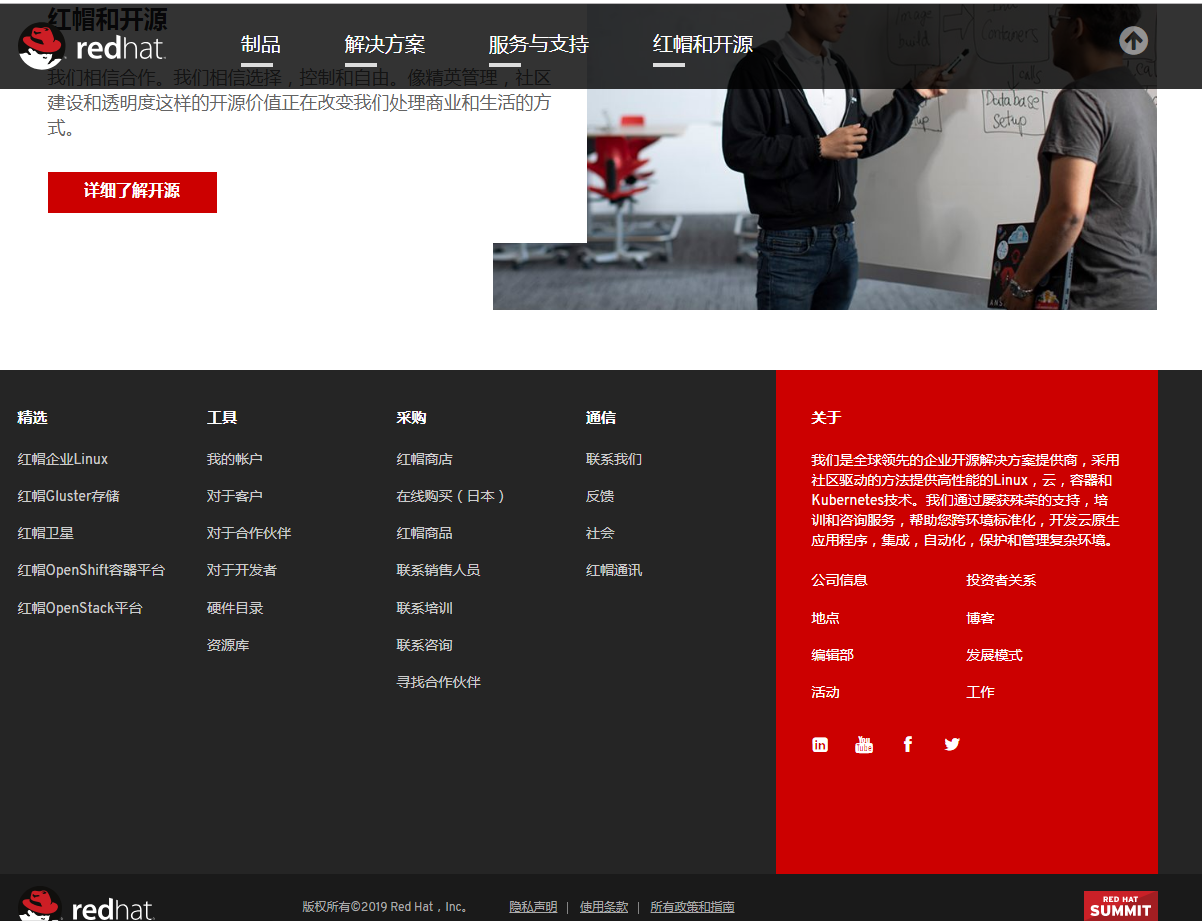Go to 我的帐户 under 工具
The image size is (1202, 921).
click(x=235, y=459)
